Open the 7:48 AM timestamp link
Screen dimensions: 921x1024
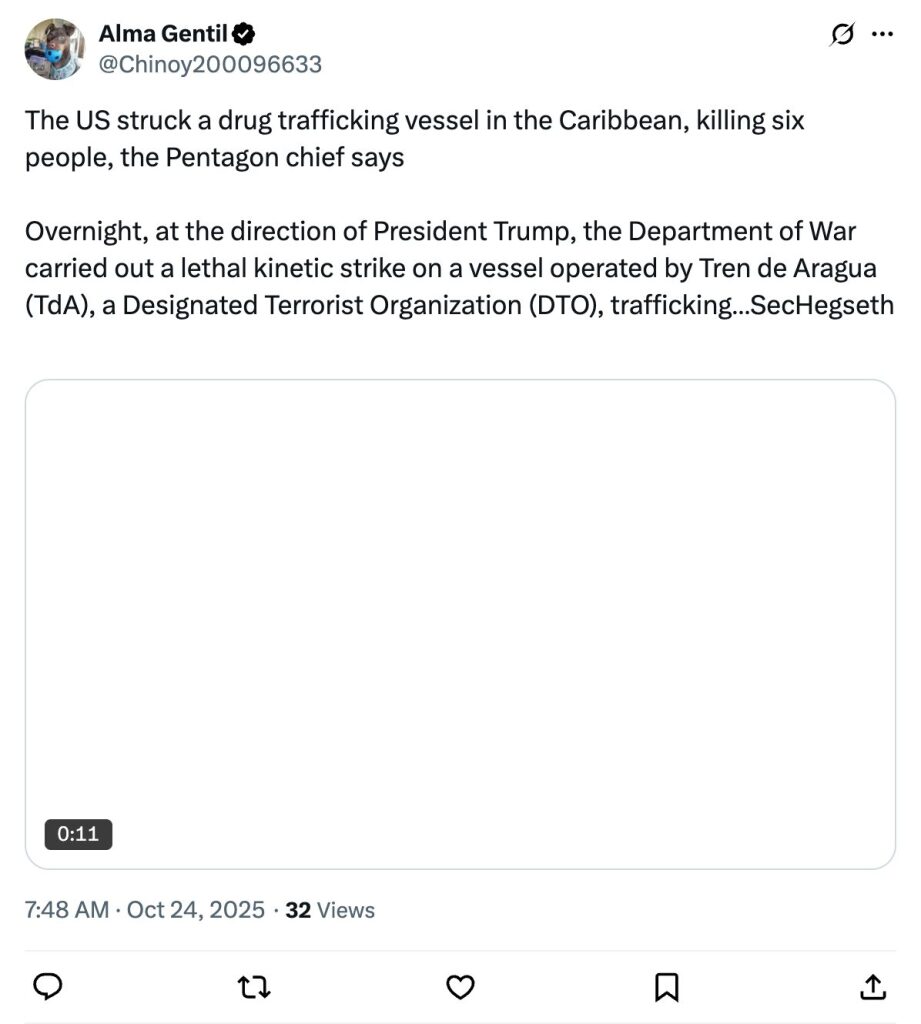[66, 910]
